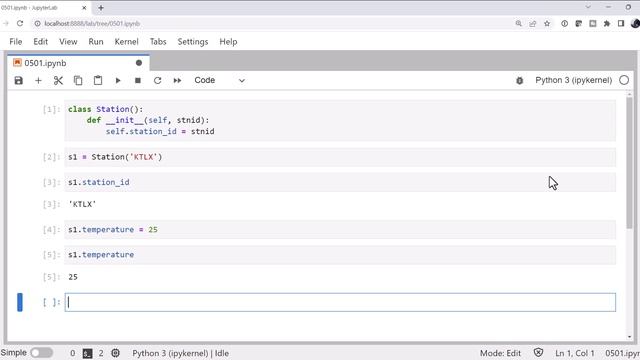Enable the debugger bug icon
This screenshot has height=360, width=640.
click(x=520, y=80)
